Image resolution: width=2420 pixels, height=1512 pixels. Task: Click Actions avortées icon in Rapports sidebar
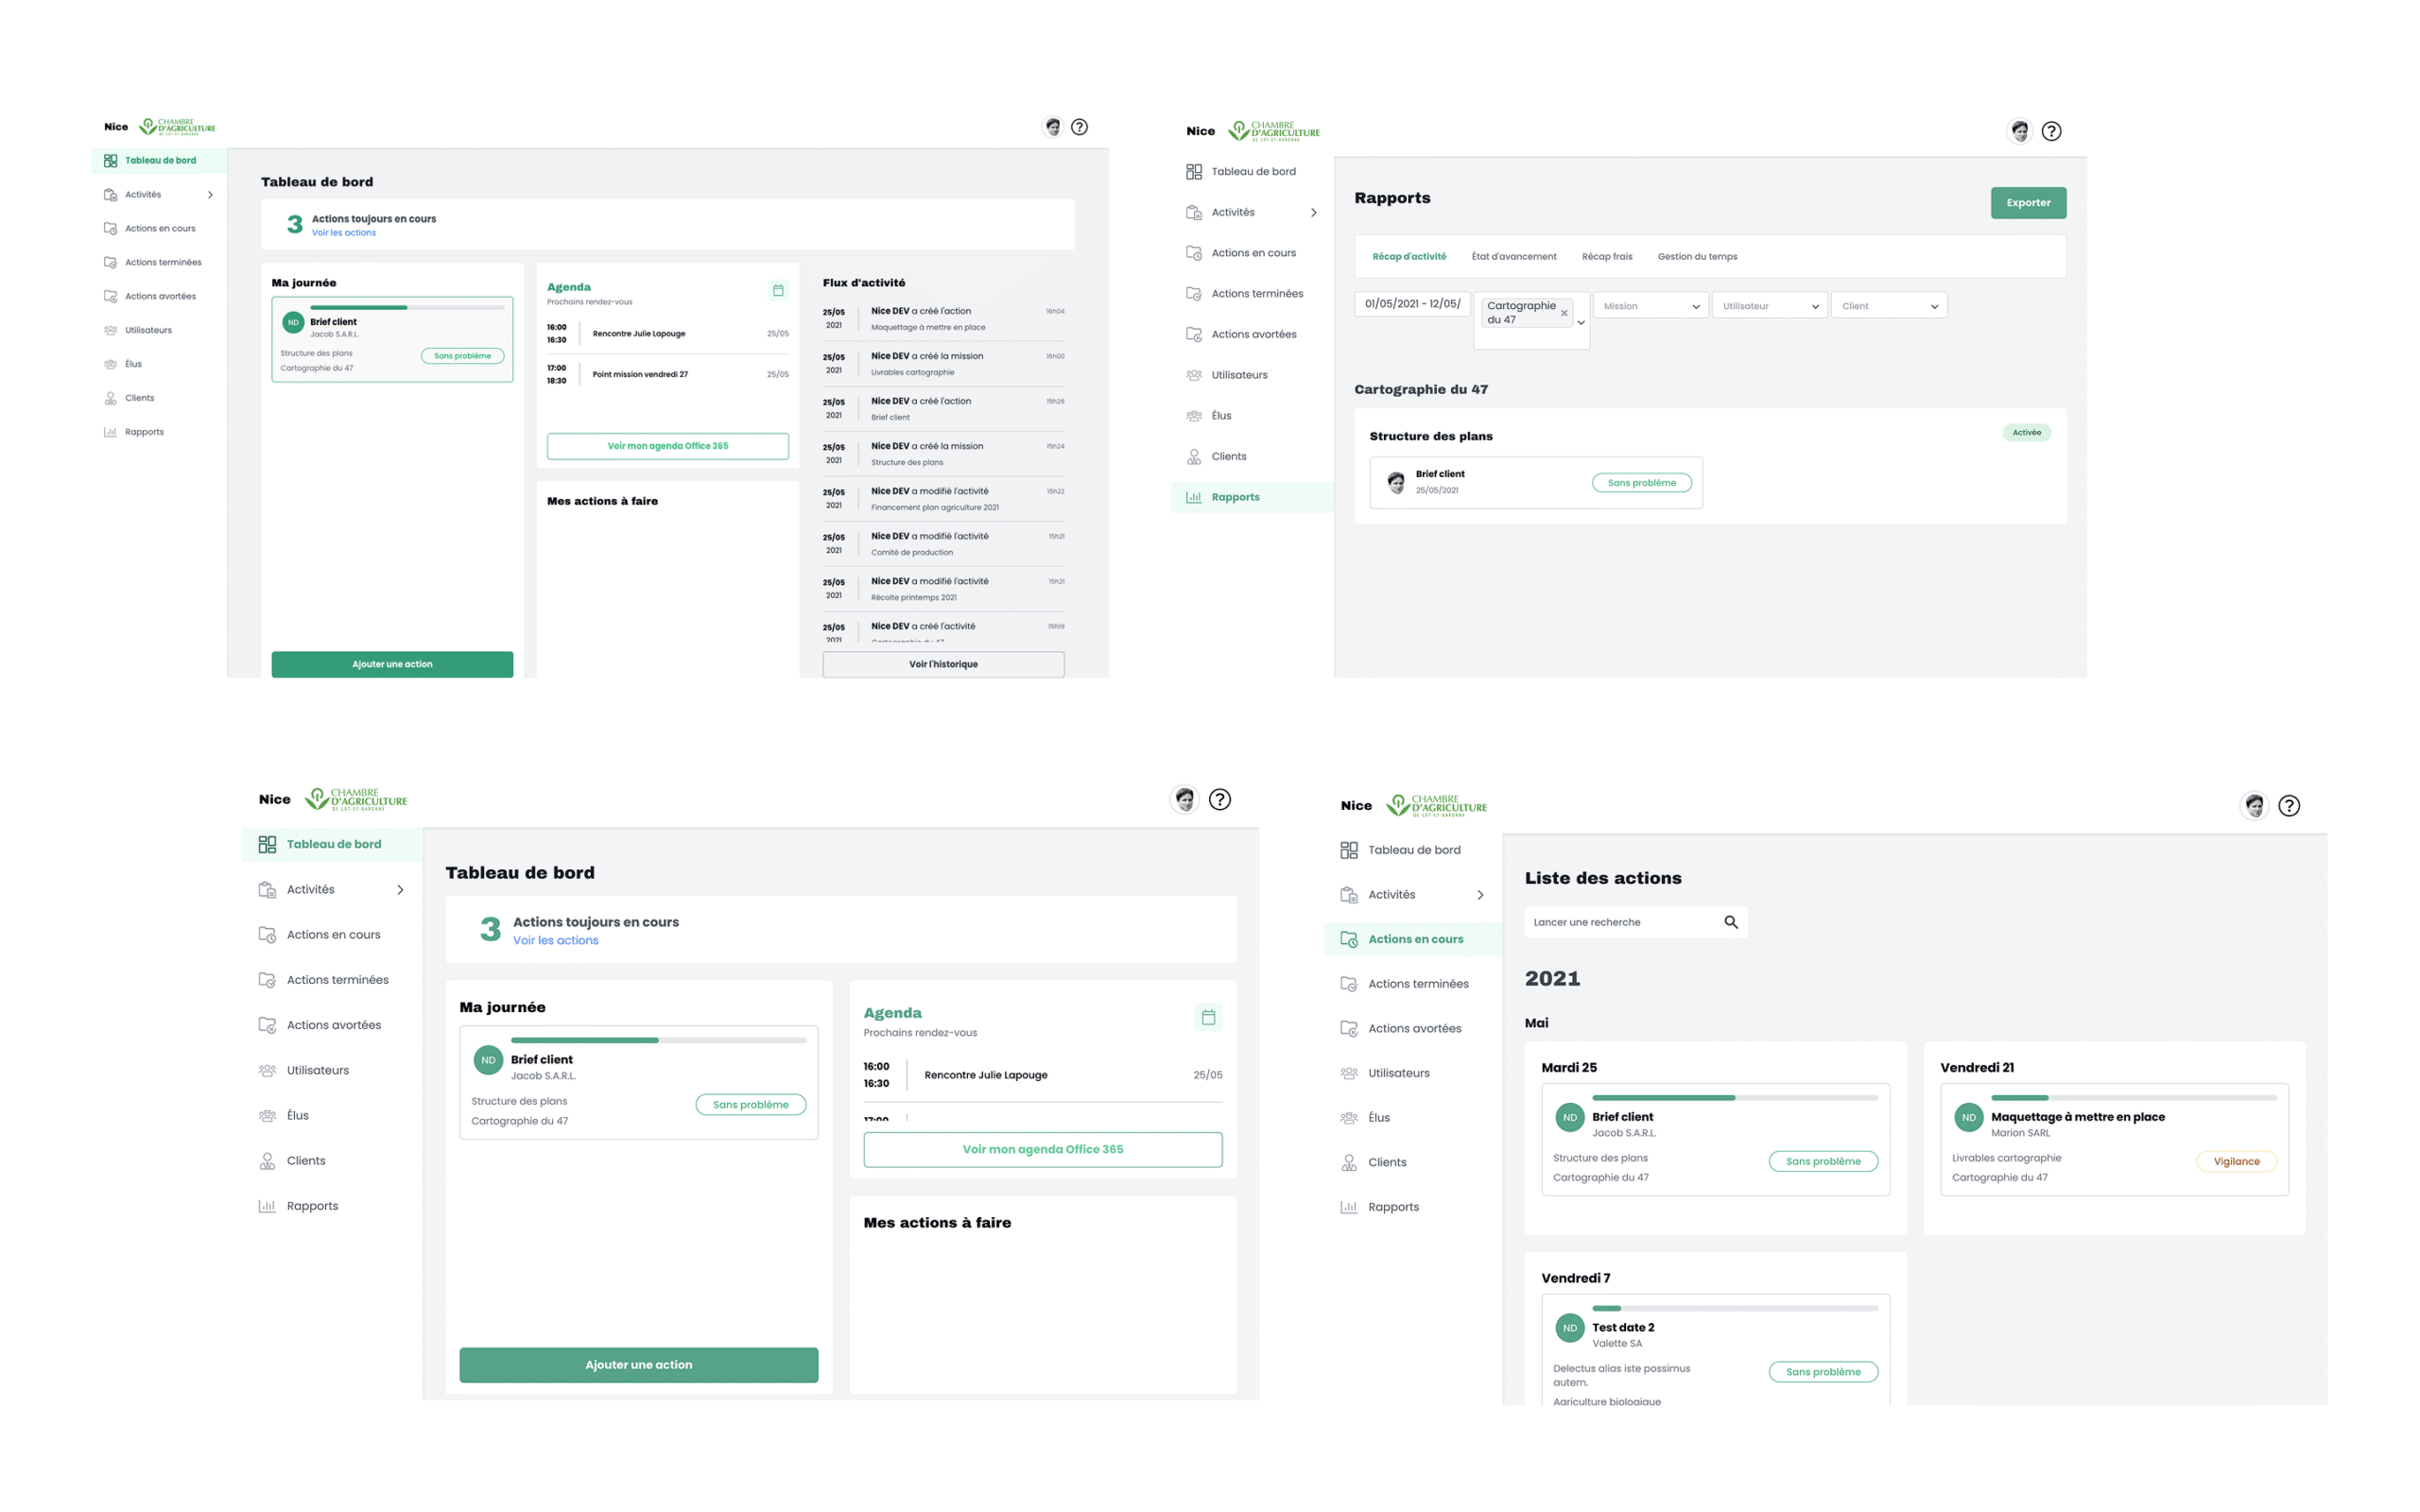coord(1194,334)
